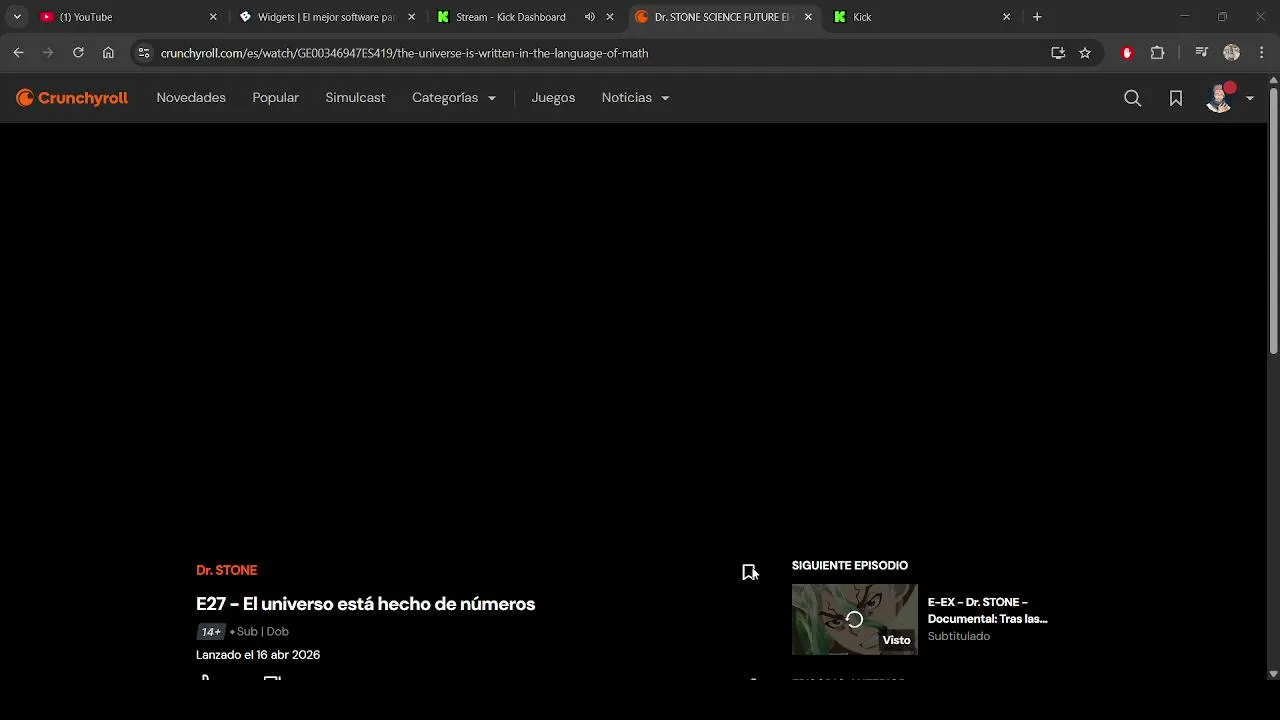Click the episode title El universo está hecho de números
This screenshot has width=1280, height=720.
(366, 604)
